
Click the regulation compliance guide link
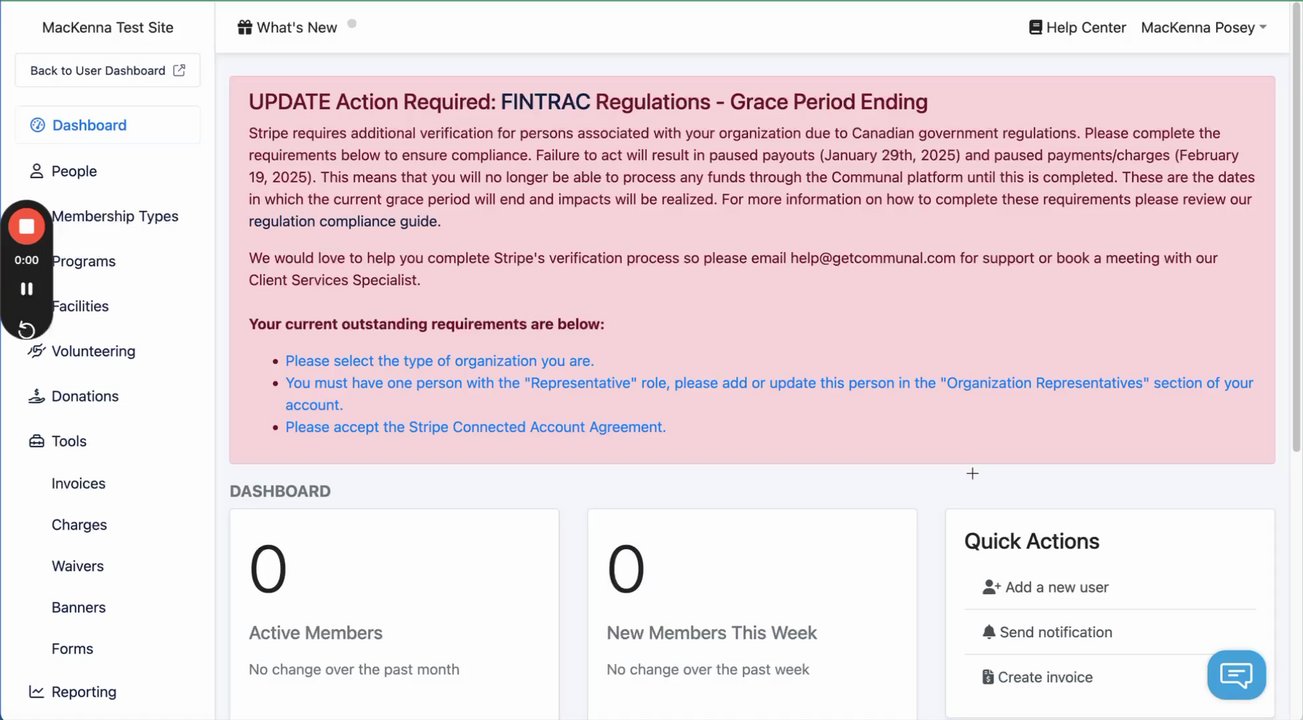tap(344, 221)
